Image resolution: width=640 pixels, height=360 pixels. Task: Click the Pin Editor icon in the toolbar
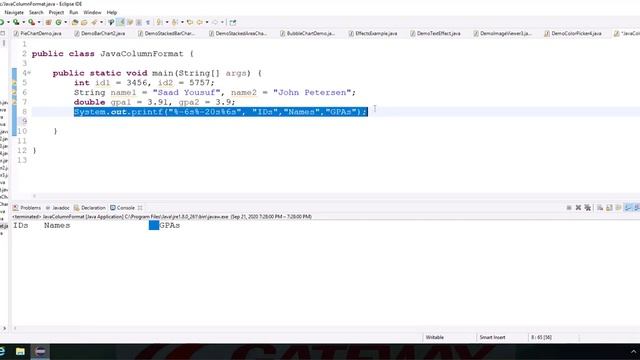click(x=233, y=22)
